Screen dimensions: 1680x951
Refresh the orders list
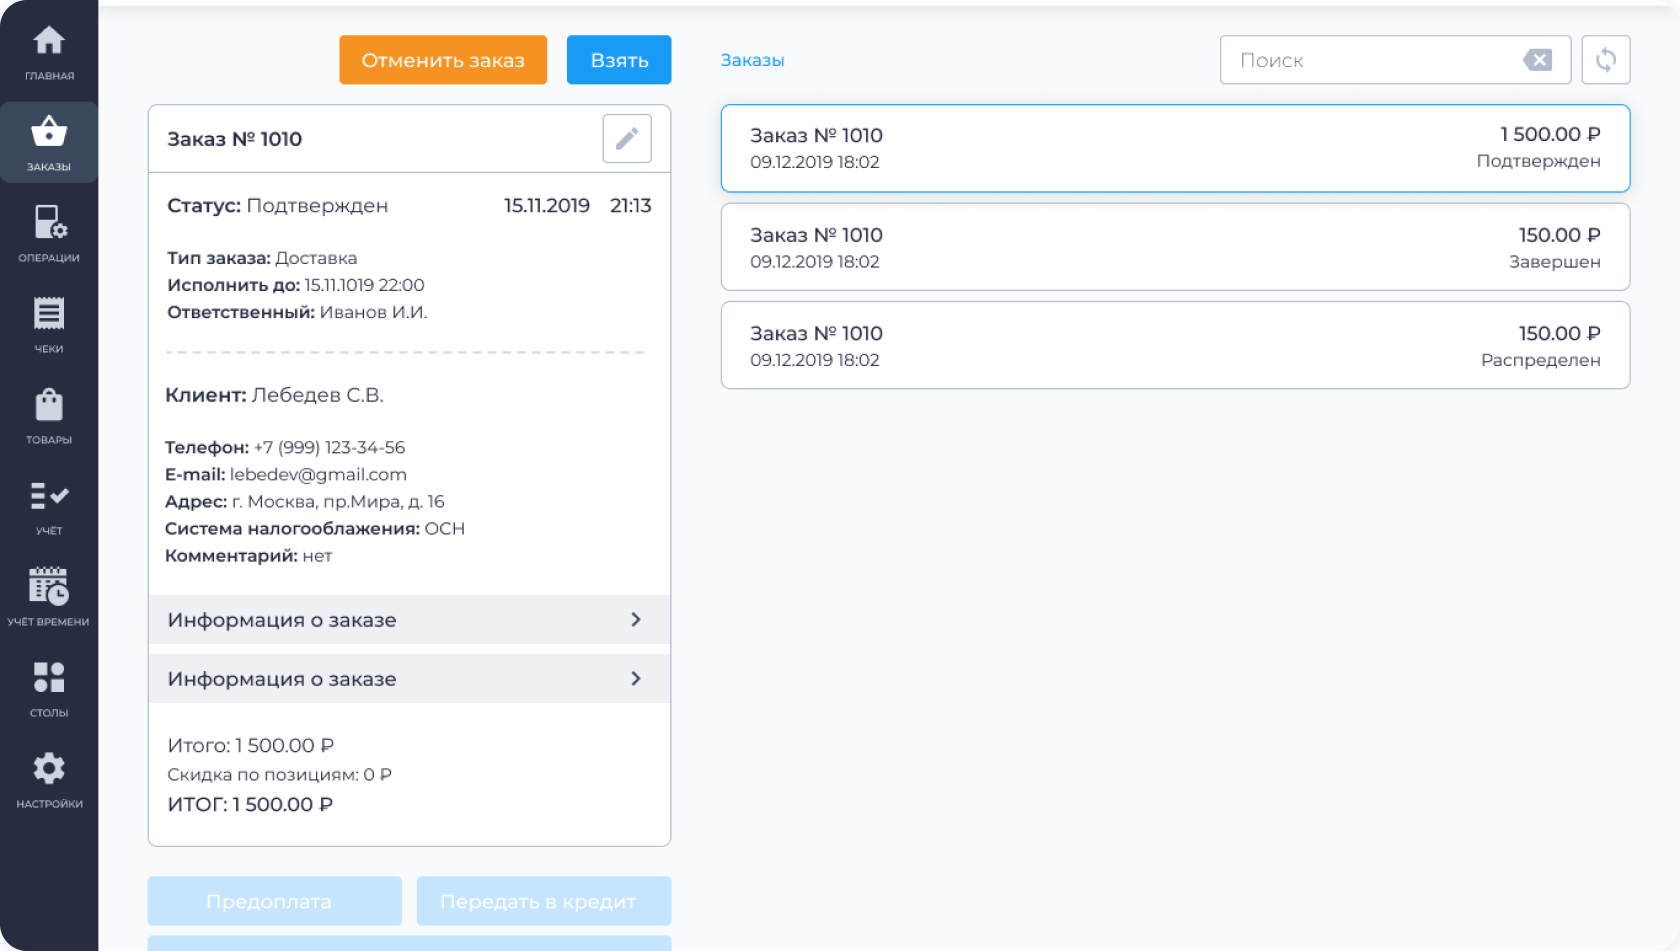coord(1606,60)
